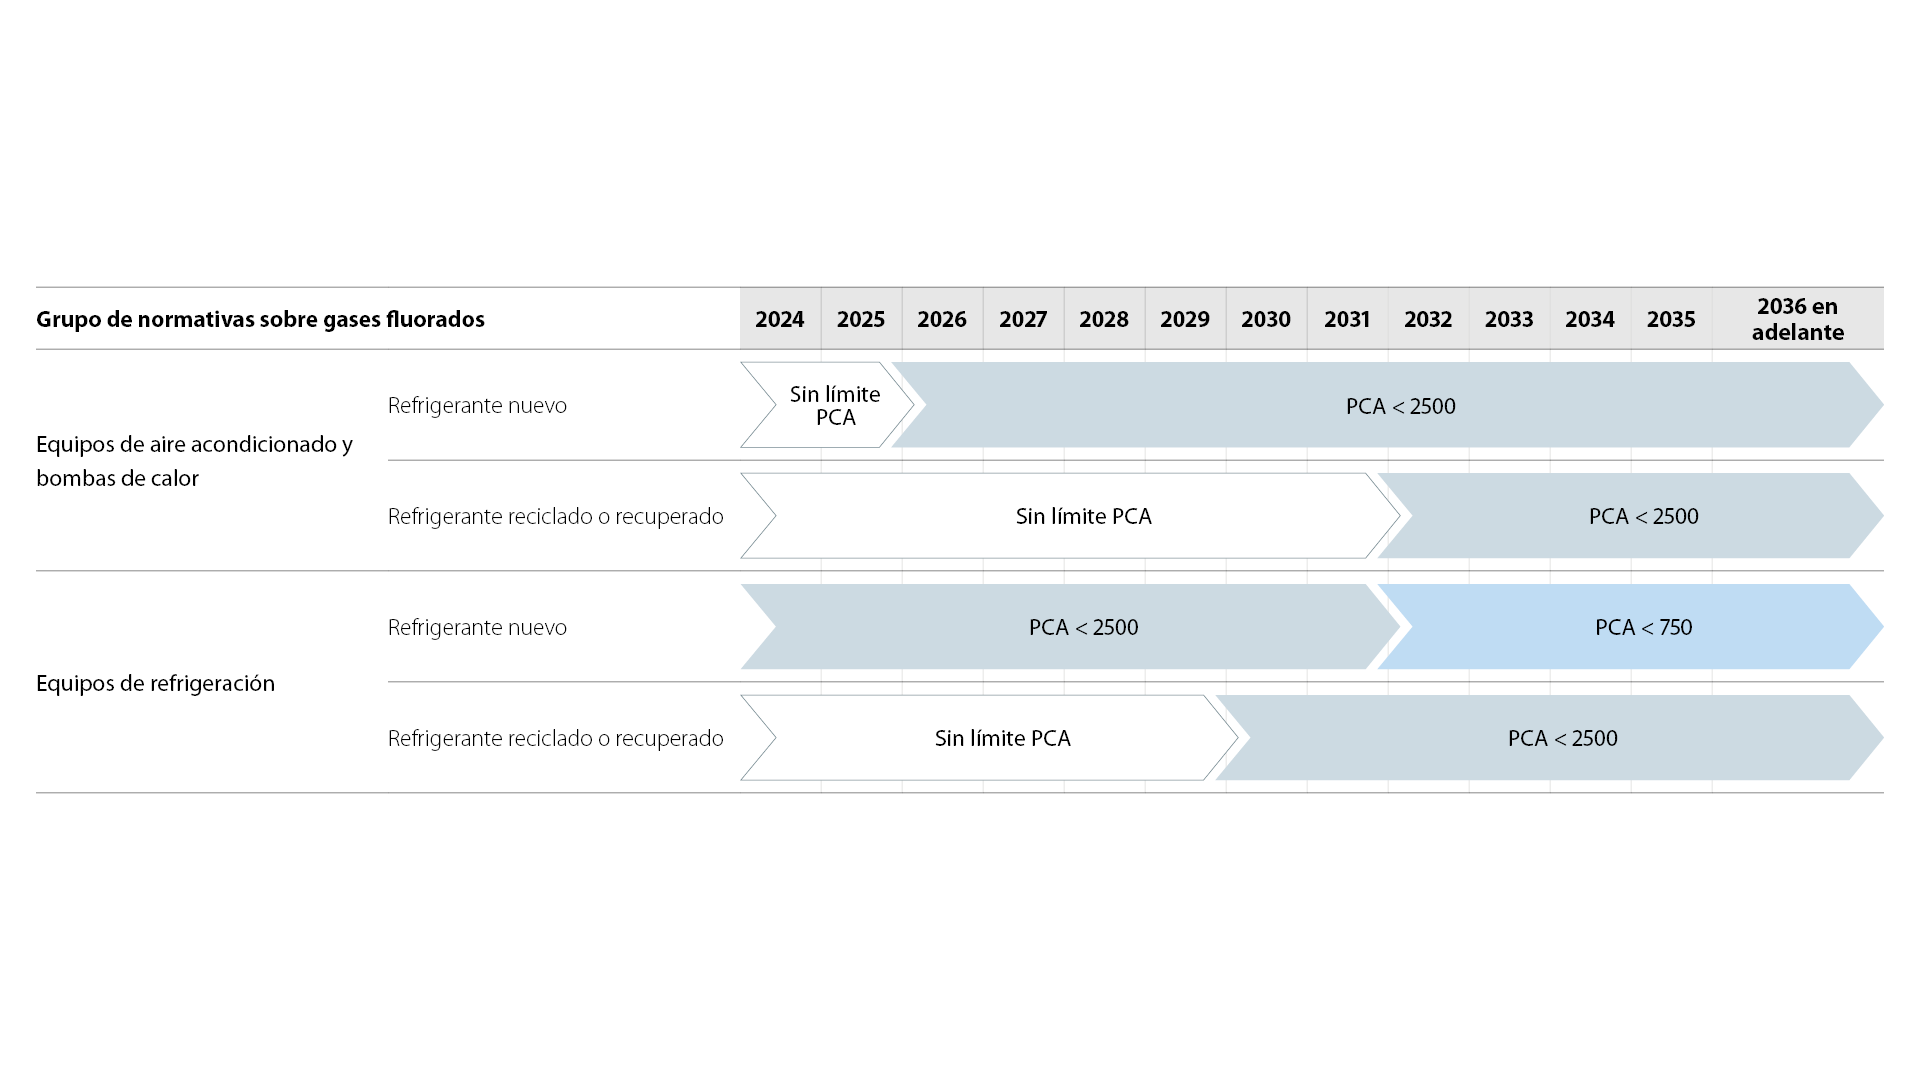Click the 2033 year header cell
The width and height of the screenshot is (1920, 1080).
tap(1509, 319)
